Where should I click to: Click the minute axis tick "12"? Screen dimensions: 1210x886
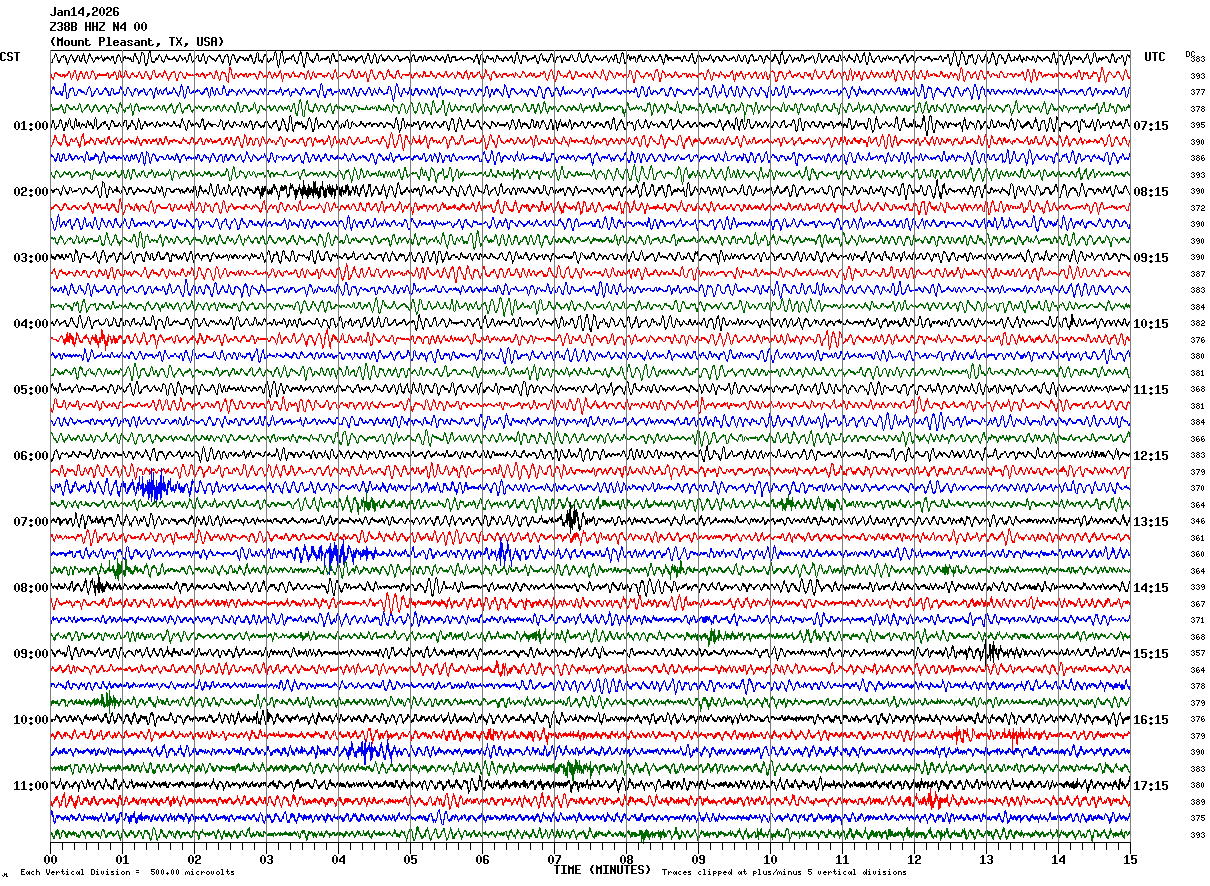tap(914, 859)
